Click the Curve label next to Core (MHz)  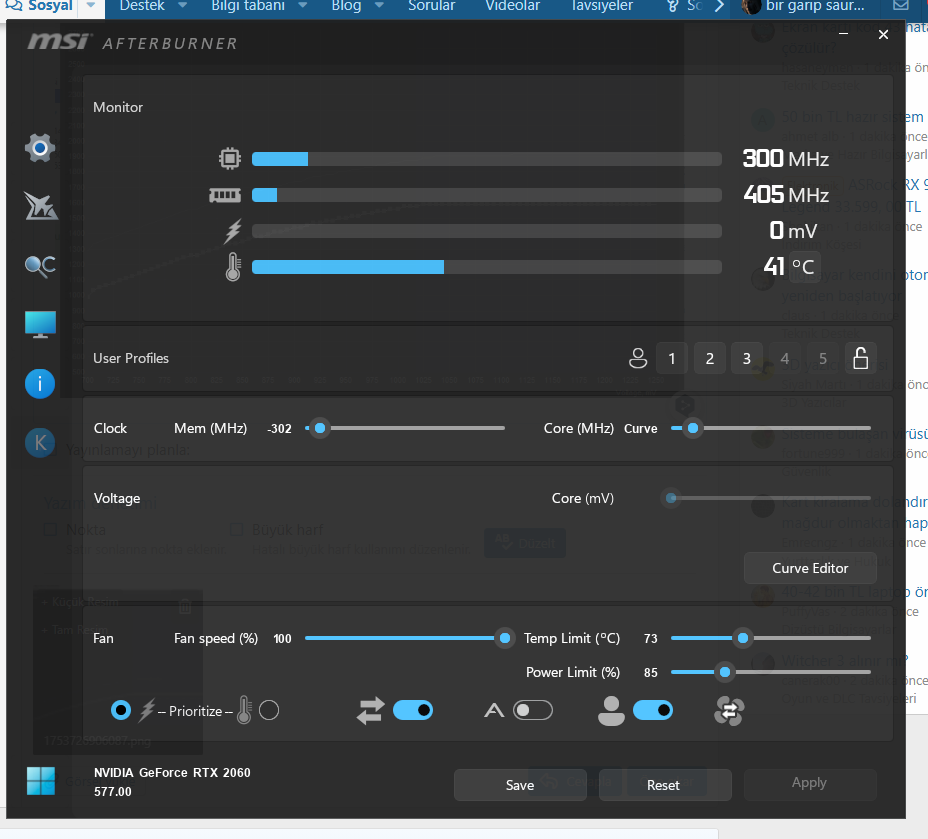tap(640, 428)
